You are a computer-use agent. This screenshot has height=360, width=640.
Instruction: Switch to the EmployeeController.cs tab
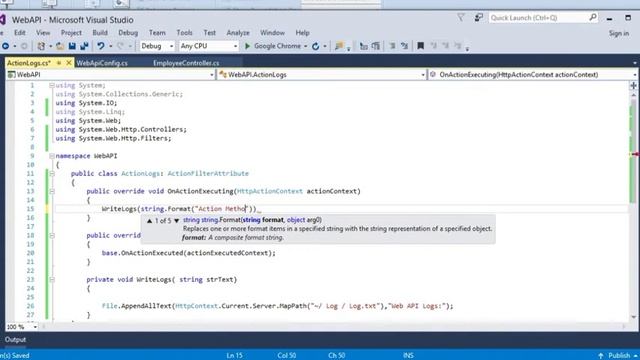click(186, 63)
